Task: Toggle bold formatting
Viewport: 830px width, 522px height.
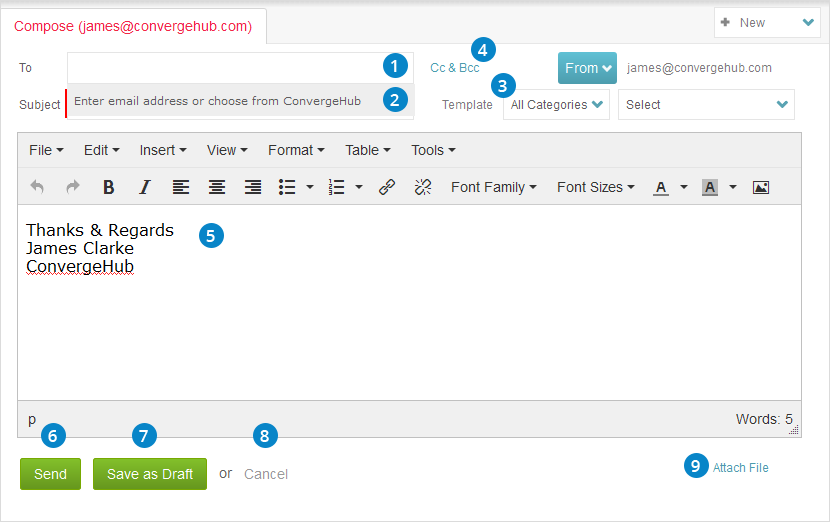Action: pos(109,187)
